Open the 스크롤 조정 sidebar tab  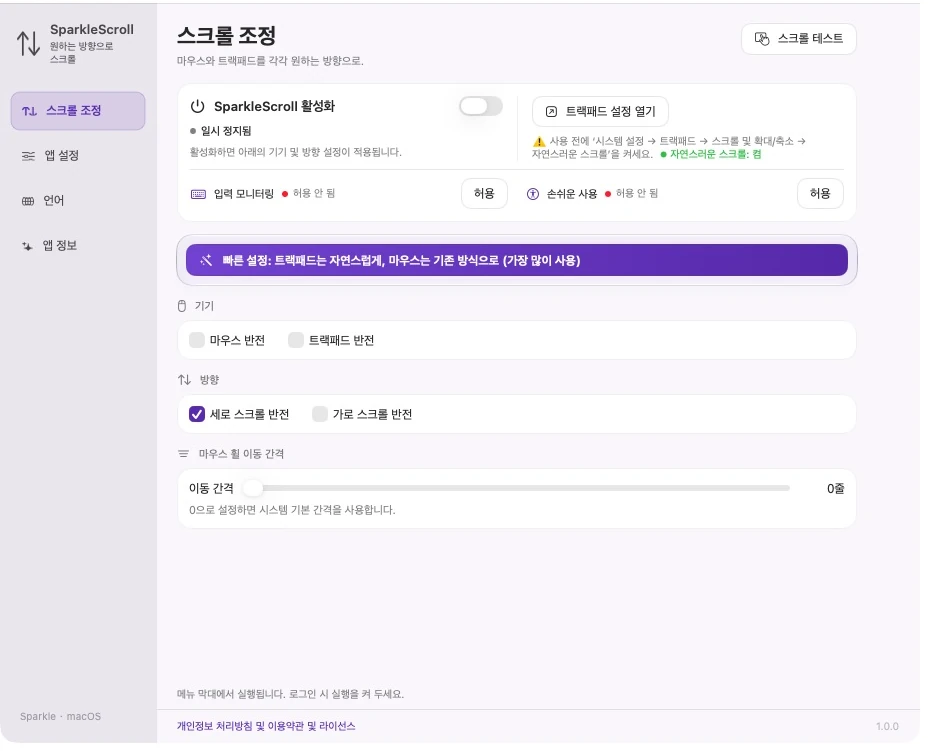78,111
